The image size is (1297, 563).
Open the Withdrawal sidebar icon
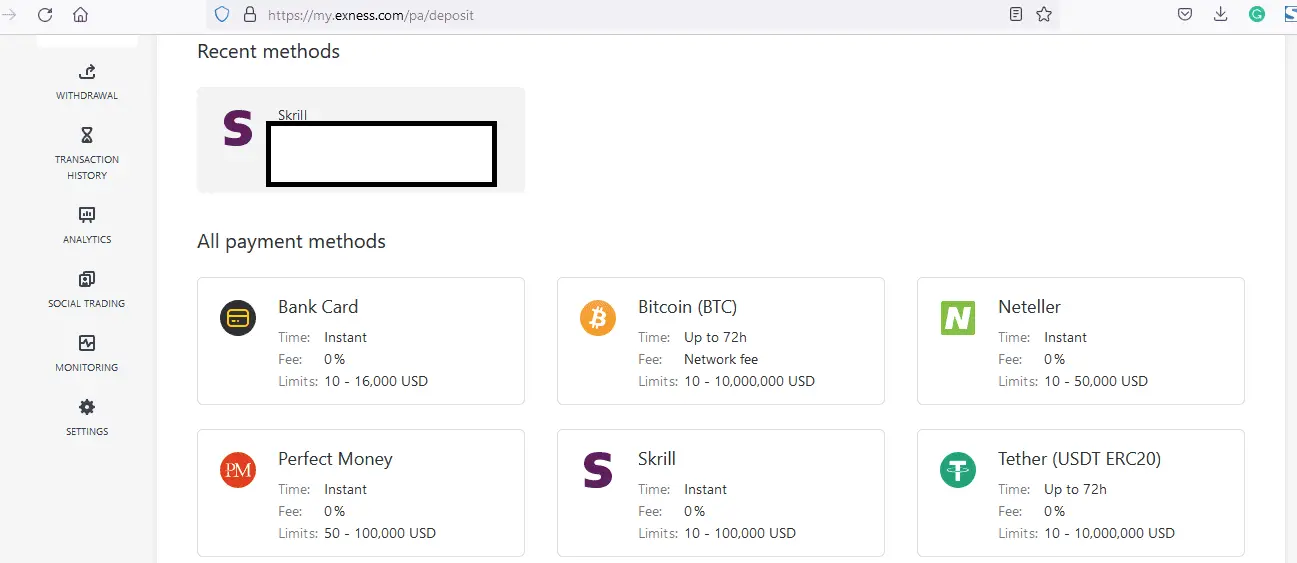point(87,72)
